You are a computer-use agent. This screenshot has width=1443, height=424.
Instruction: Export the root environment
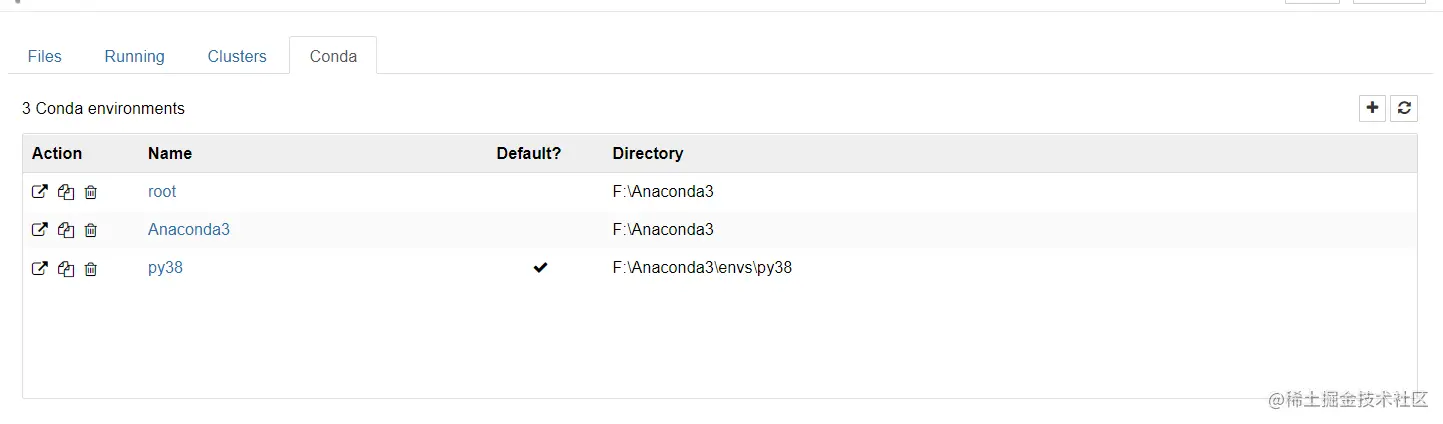point(40,191)
